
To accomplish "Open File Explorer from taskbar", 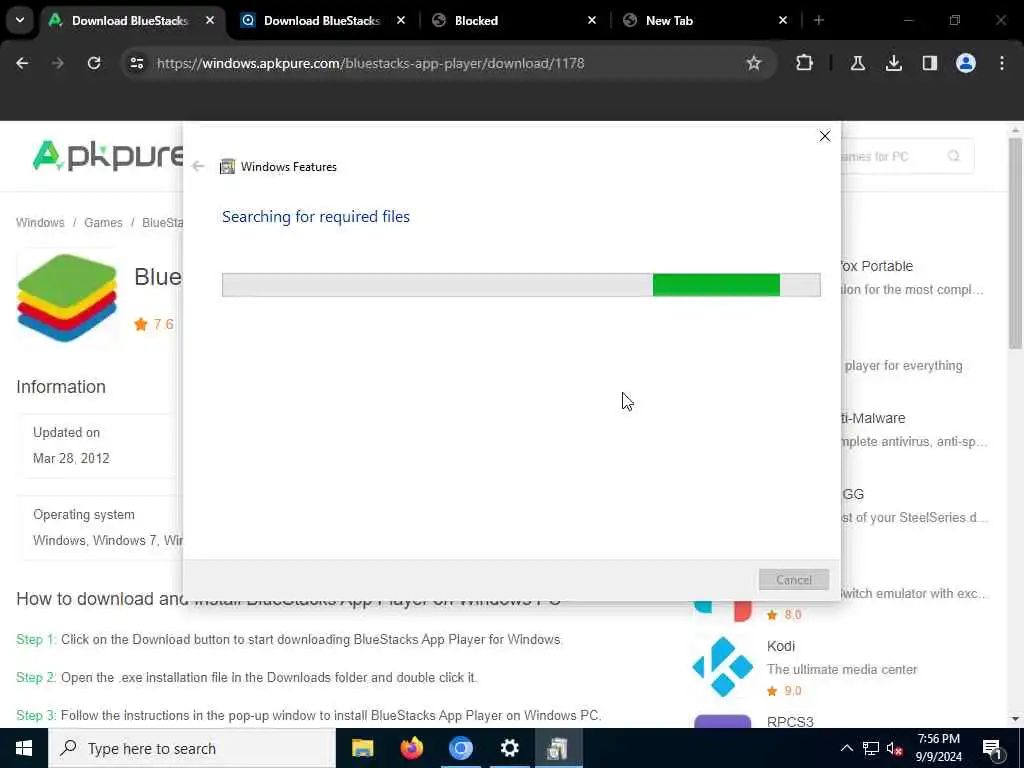I will 362,748.
